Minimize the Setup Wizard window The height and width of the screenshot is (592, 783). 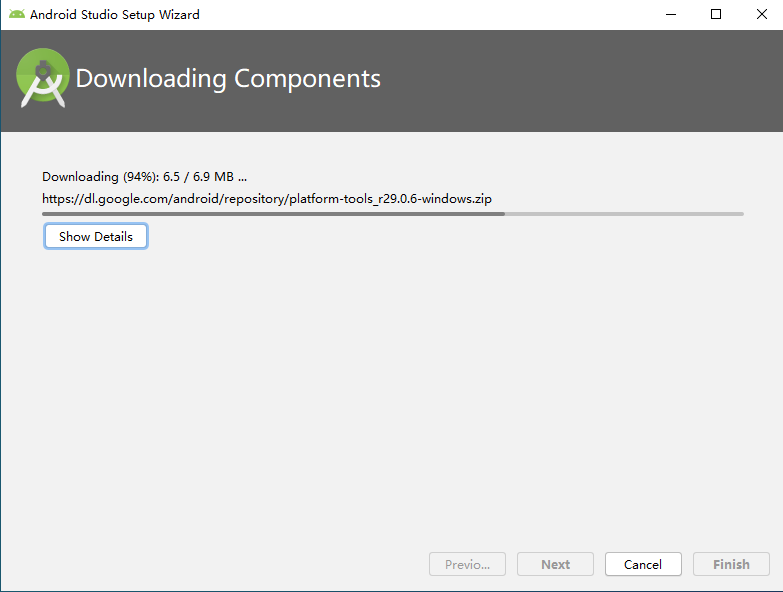671,14
